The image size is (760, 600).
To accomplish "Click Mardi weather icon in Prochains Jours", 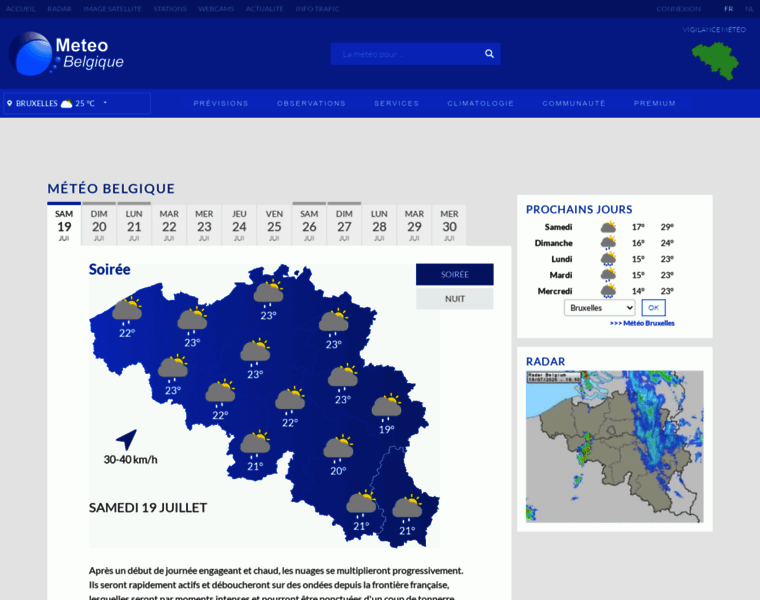I will [608, 275].
